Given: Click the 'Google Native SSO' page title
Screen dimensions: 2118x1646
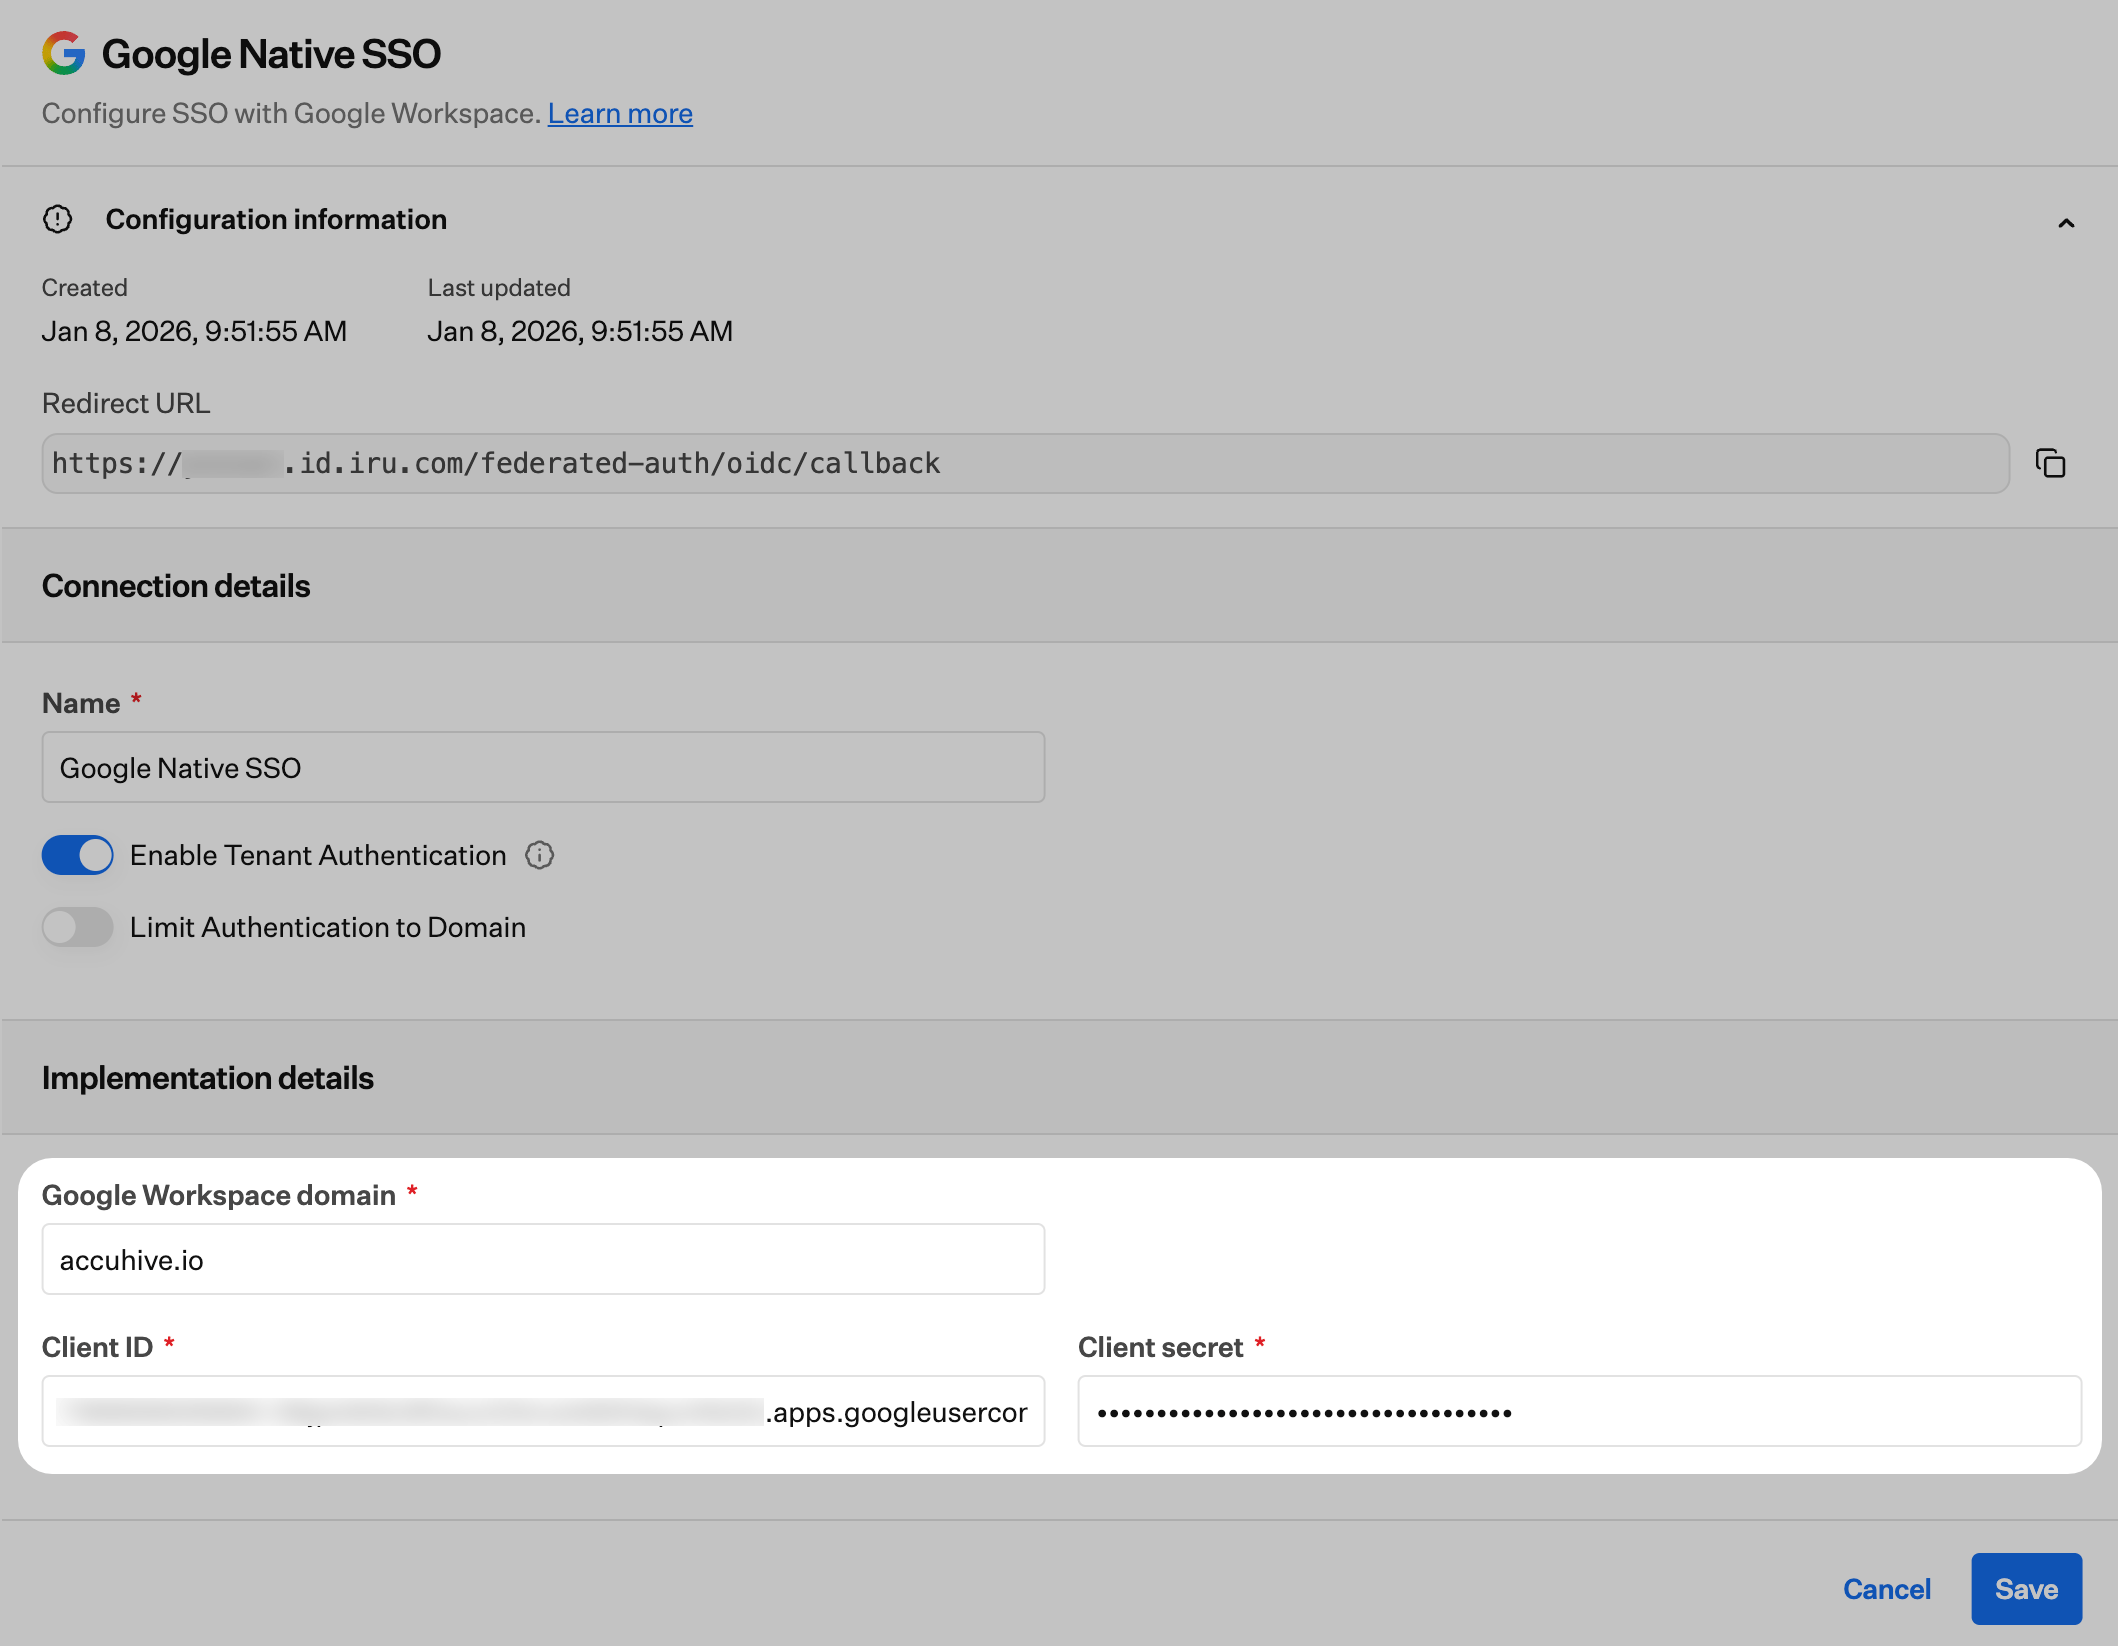Looking at the screenshot, I should (271, 54).
